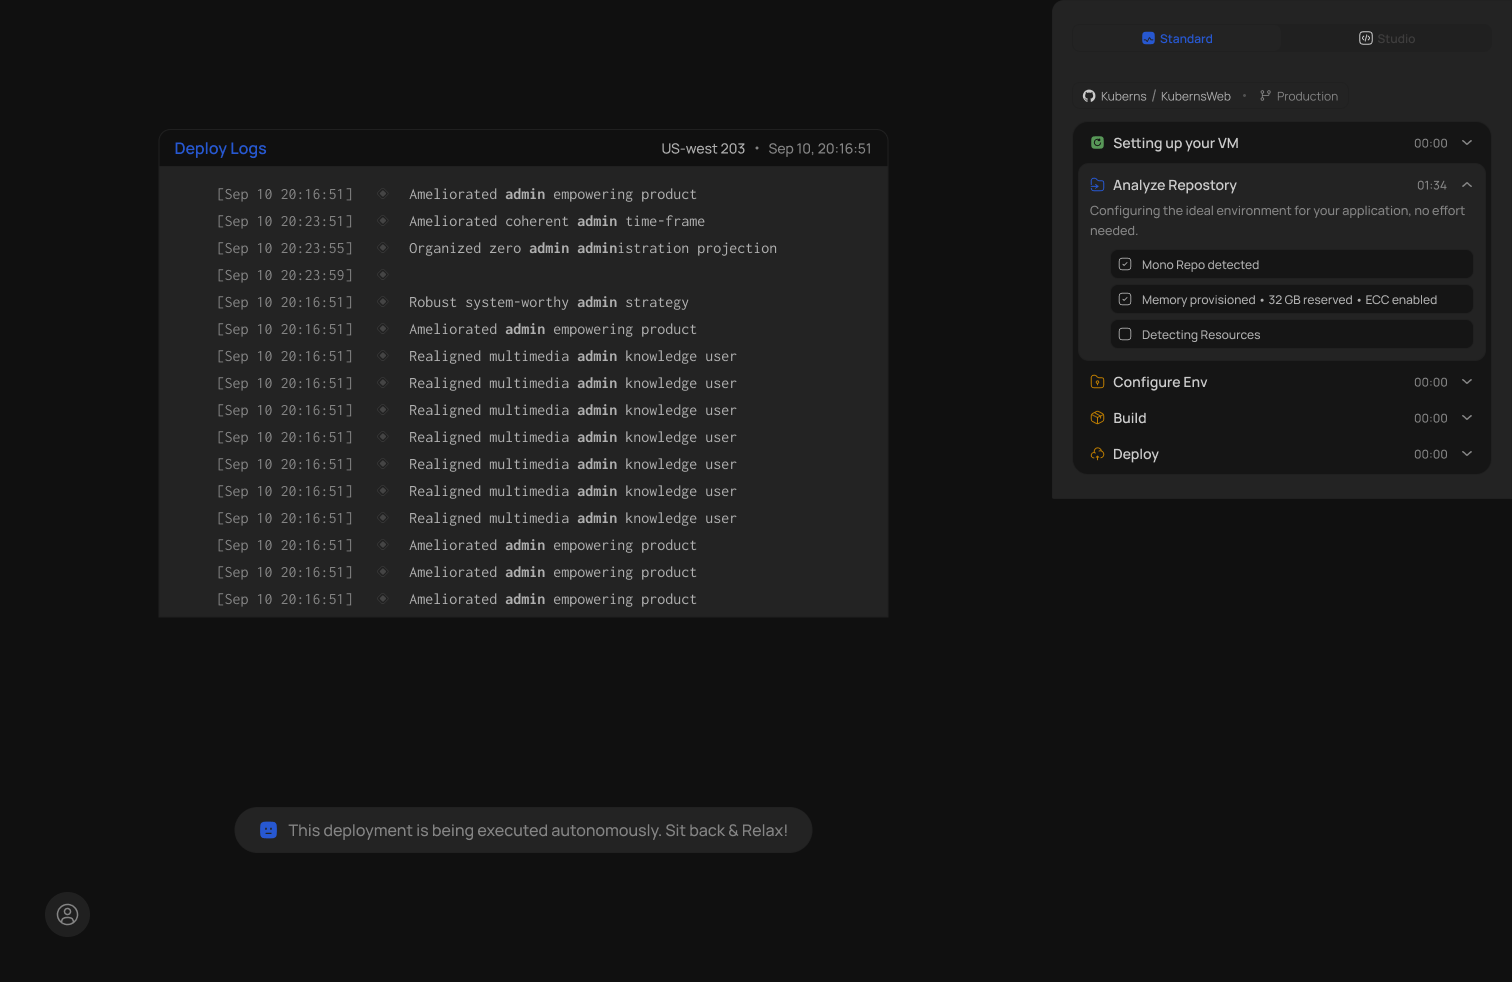The height and width of the screenshot is (982, 1512).
Task: Click the Studio tab code icon
Action: tap(1365, 38)
